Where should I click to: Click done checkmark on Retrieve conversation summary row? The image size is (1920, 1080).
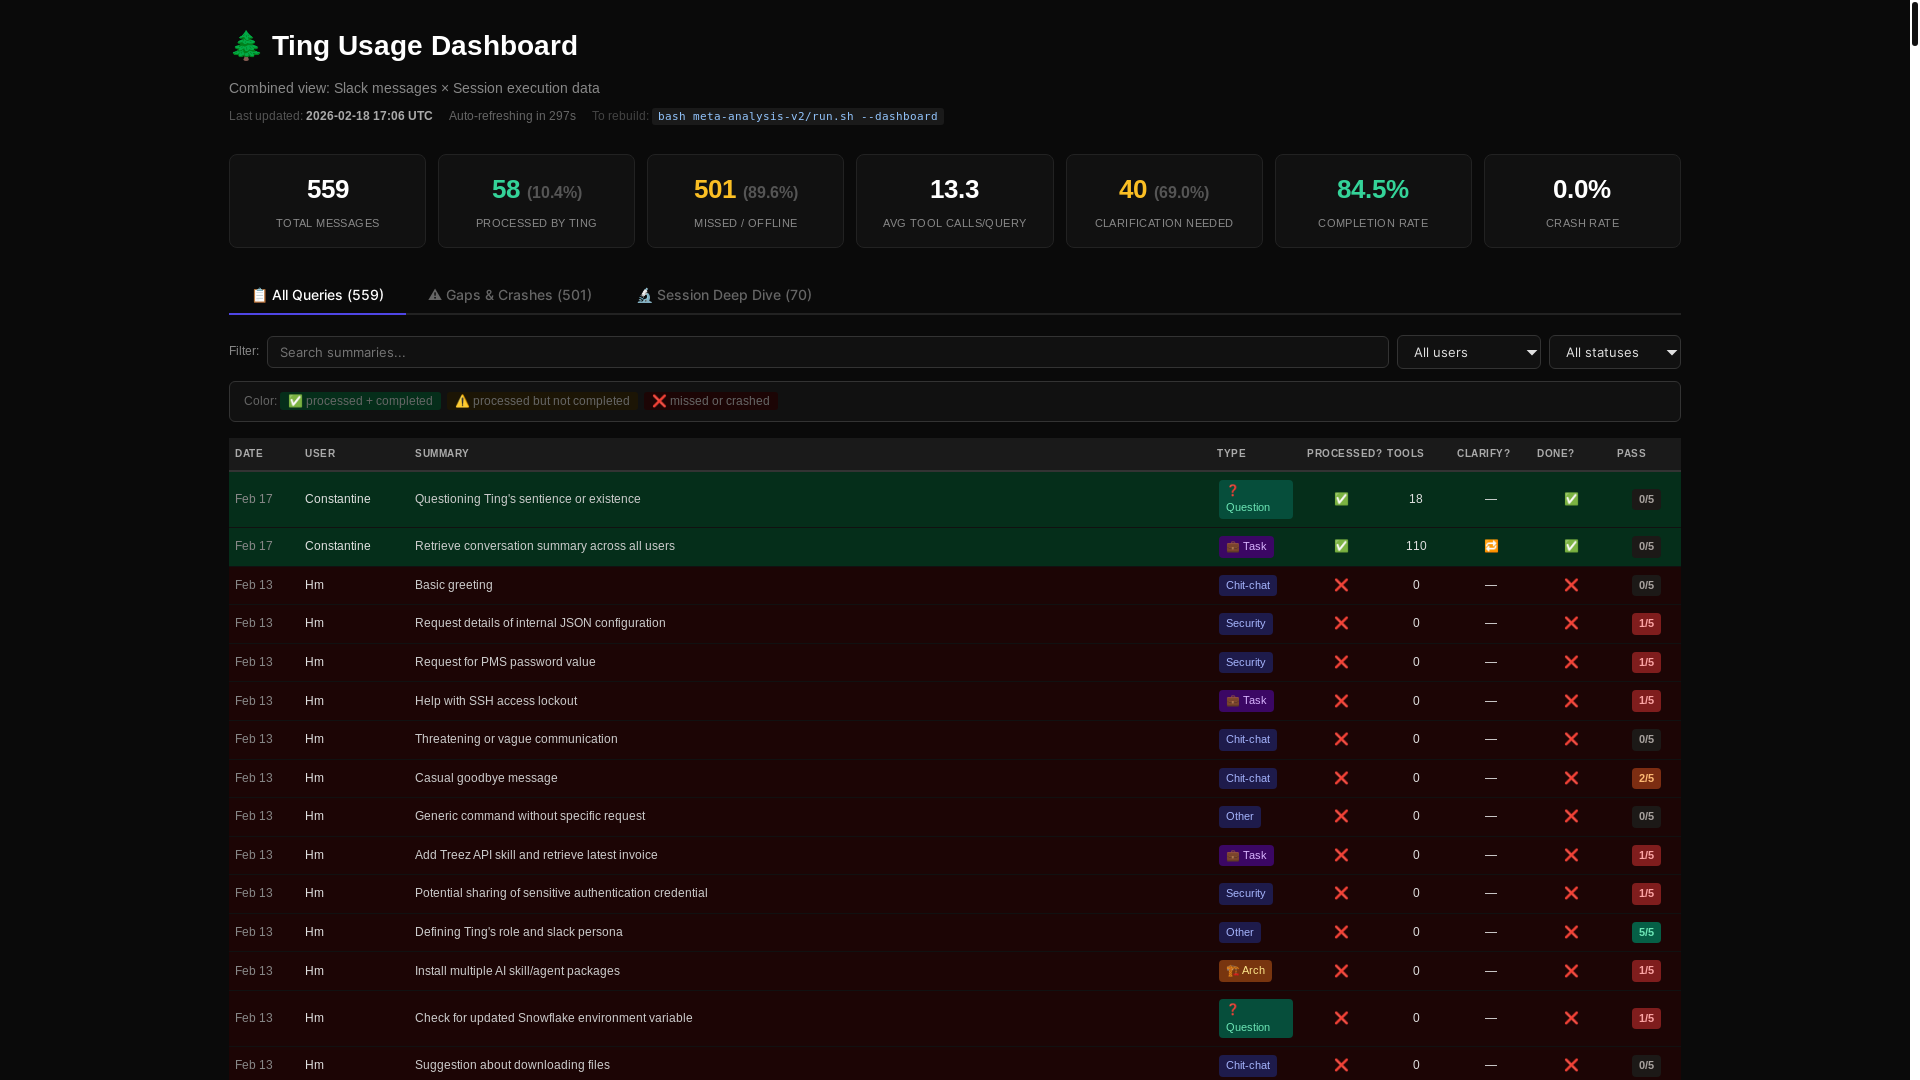pyautogui.click(x=1571, y=546)
